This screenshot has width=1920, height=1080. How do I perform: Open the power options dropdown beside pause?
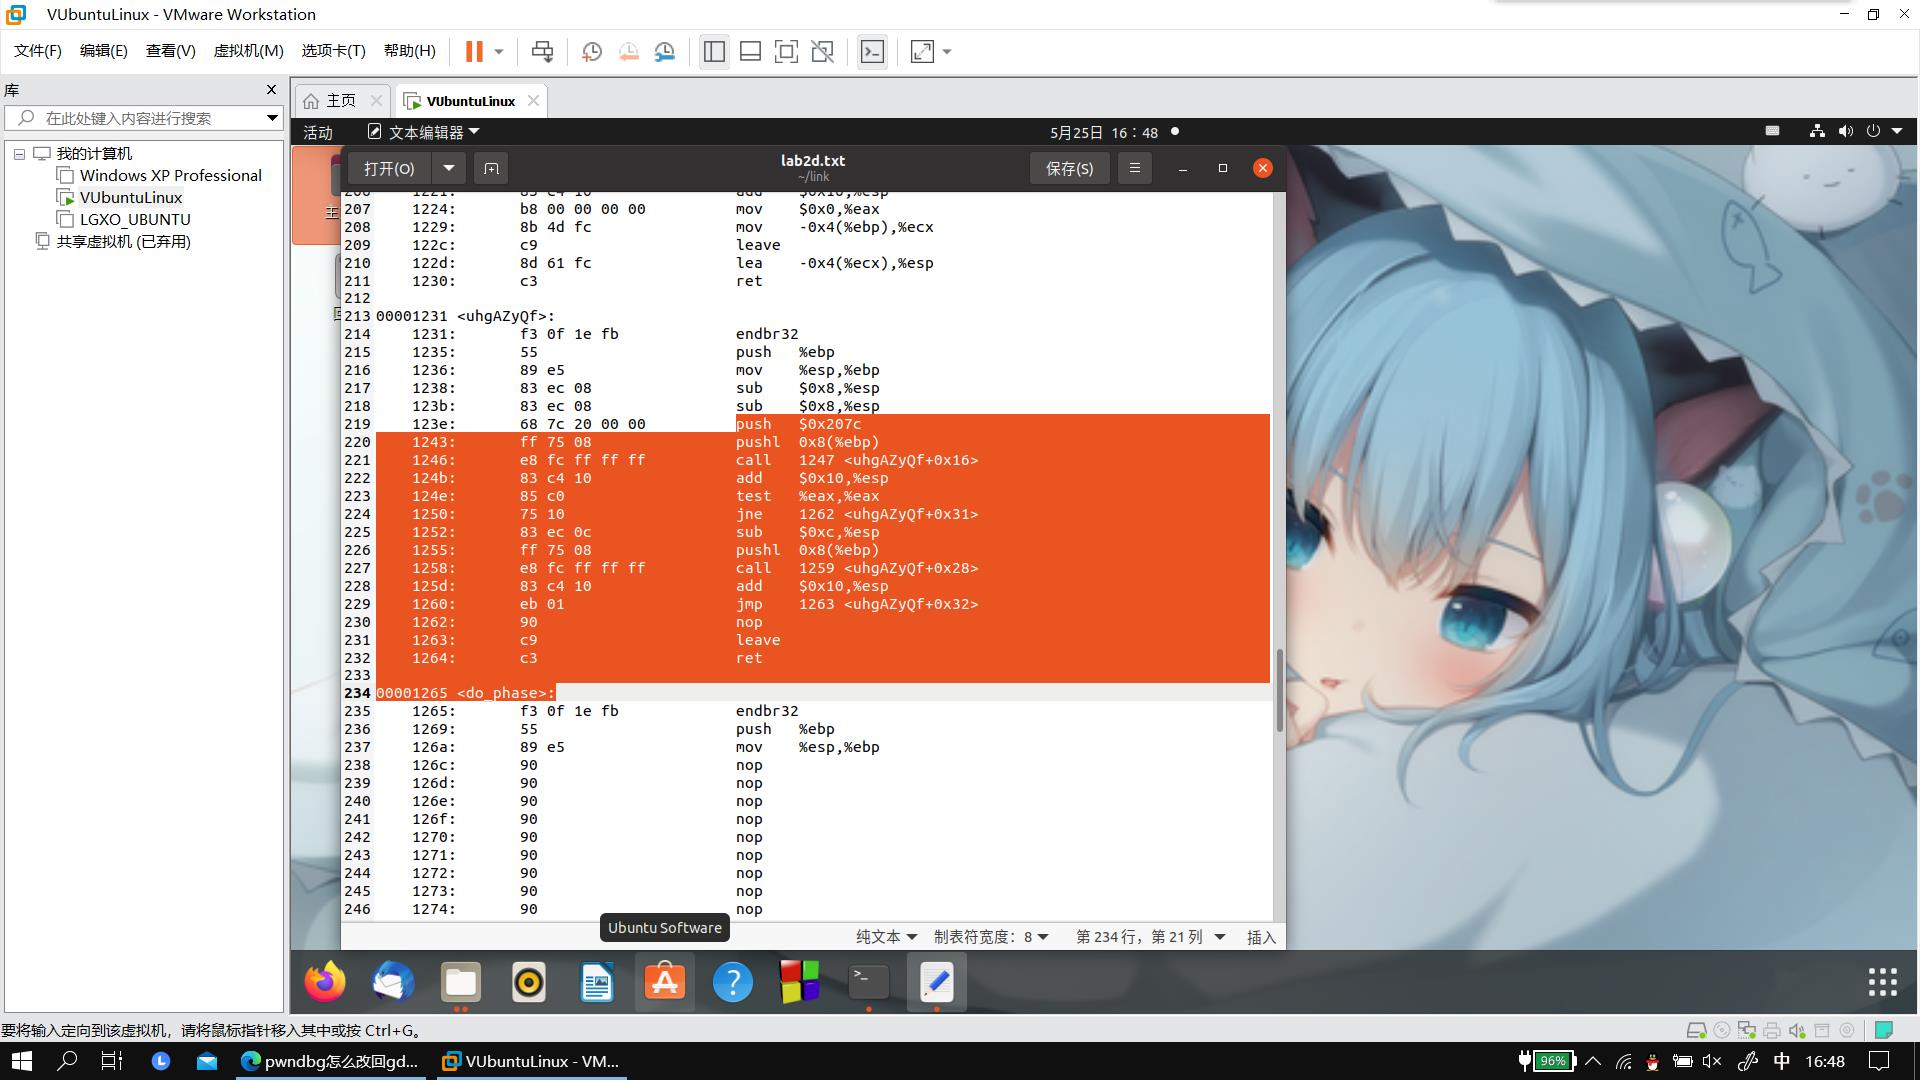[499, 52]
